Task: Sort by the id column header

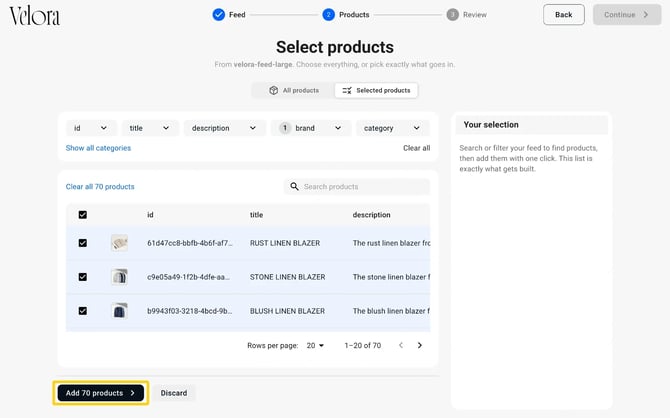Action: 150,215
